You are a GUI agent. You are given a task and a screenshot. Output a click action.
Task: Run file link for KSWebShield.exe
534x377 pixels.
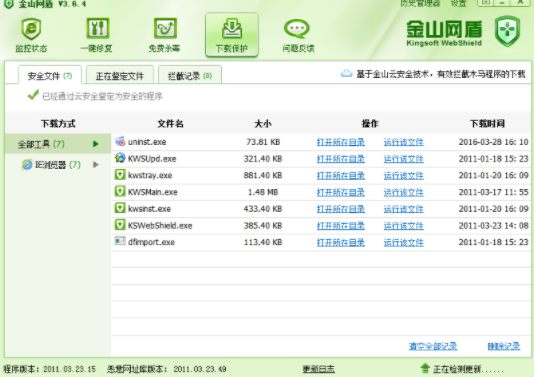[x=404, y=225]
